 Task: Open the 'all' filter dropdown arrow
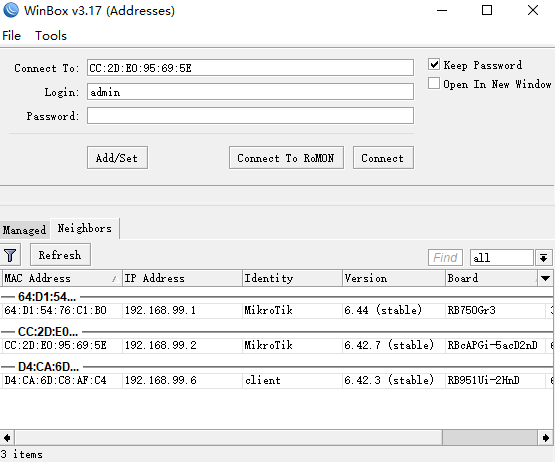544,257
